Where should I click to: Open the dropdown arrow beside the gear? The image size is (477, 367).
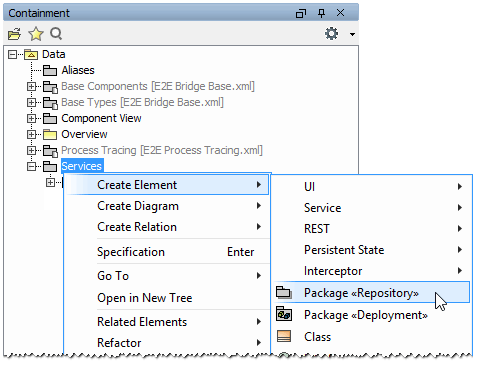pyautogui.click(x=352, y=34)
